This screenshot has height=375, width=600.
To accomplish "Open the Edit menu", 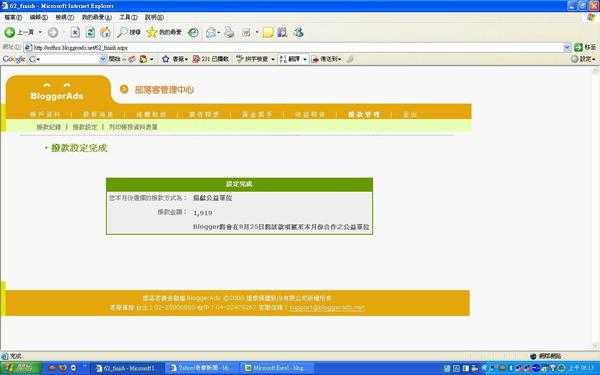I will 39,17.
